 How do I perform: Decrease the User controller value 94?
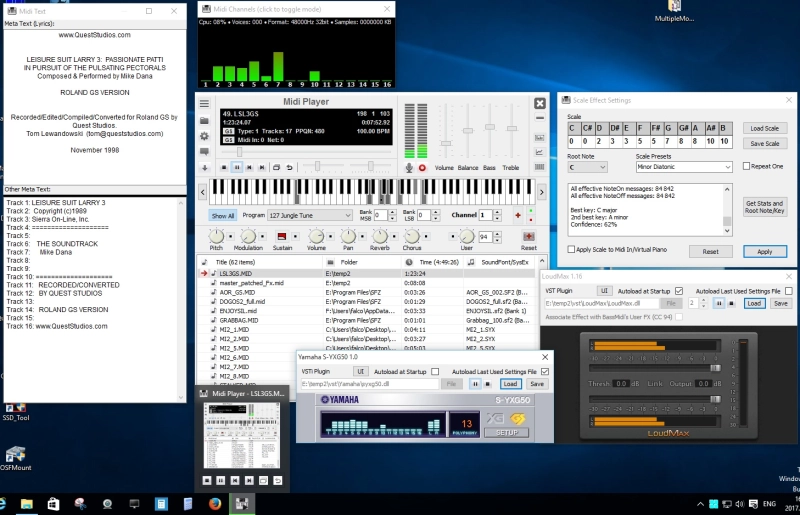497,239
